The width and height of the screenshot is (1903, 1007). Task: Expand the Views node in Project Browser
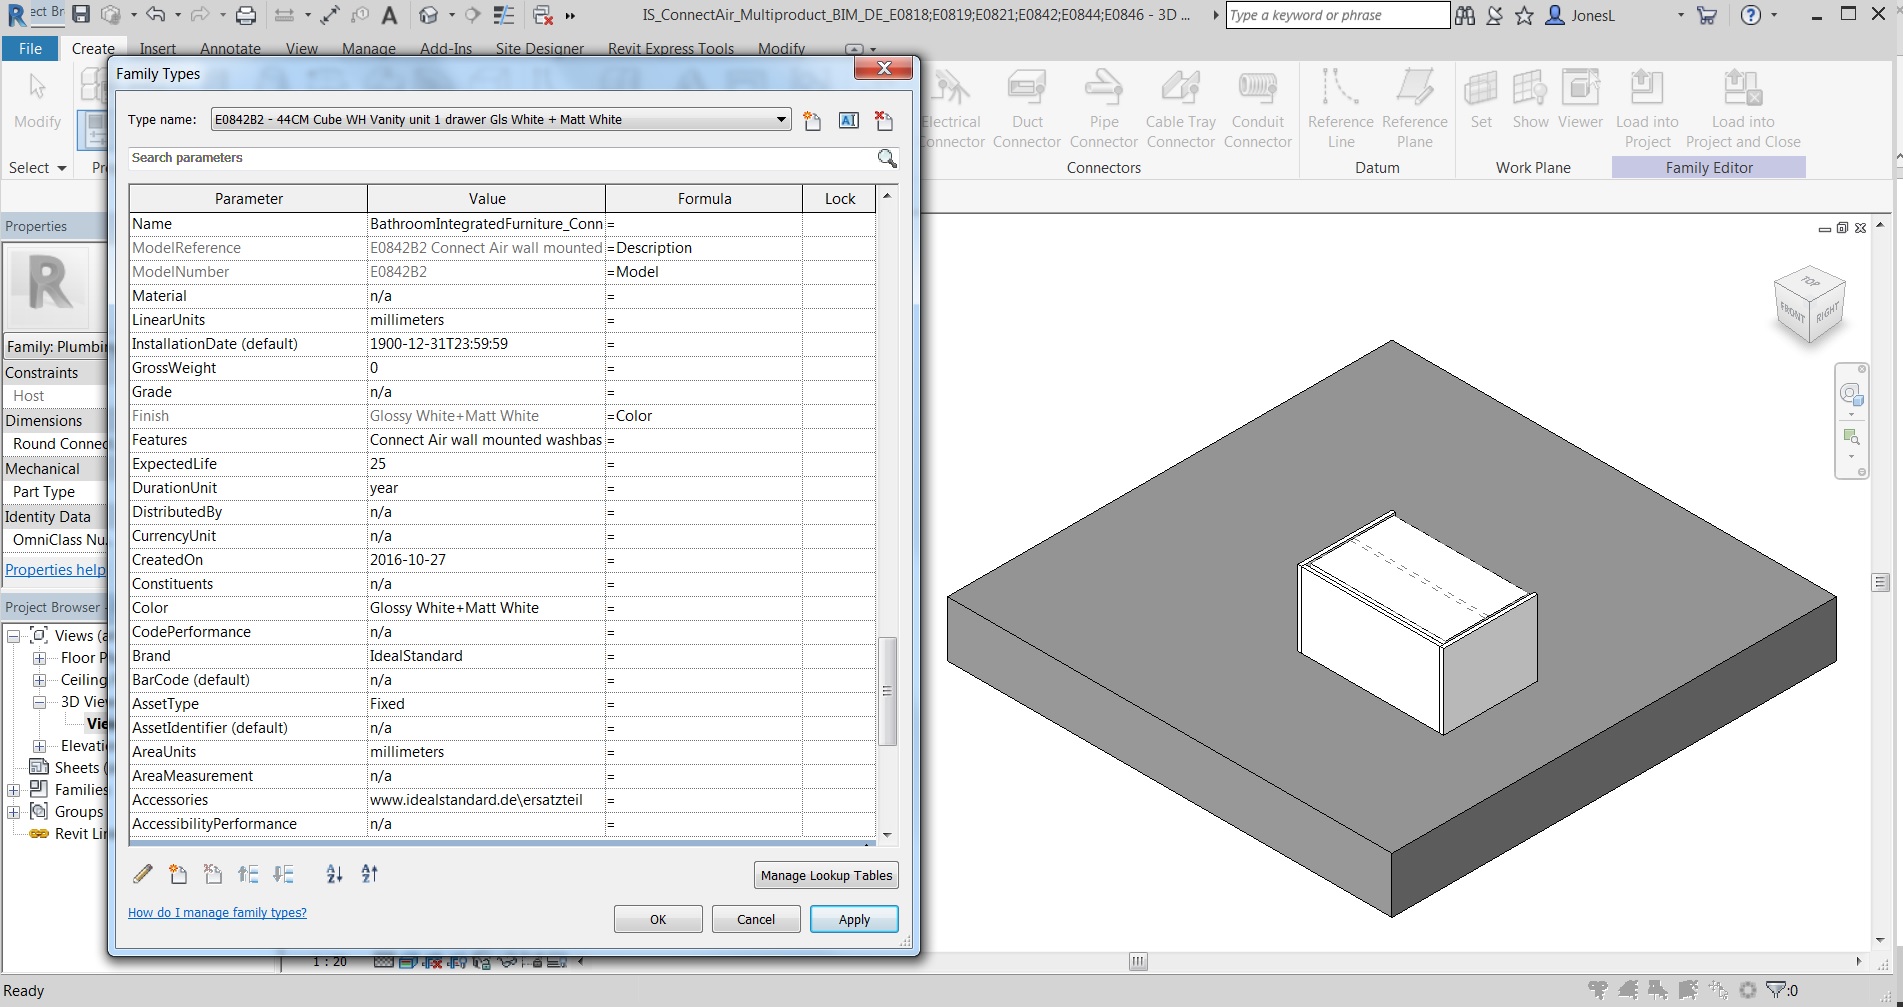(x=14, y=636)
